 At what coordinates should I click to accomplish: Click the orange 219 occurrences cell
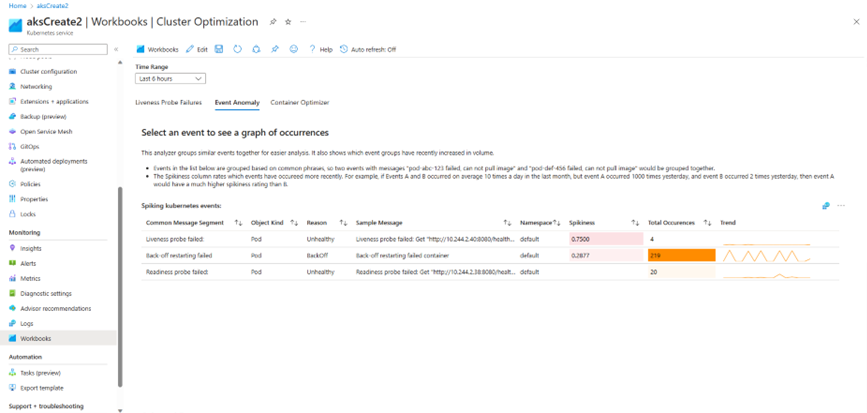coord(680,255)
